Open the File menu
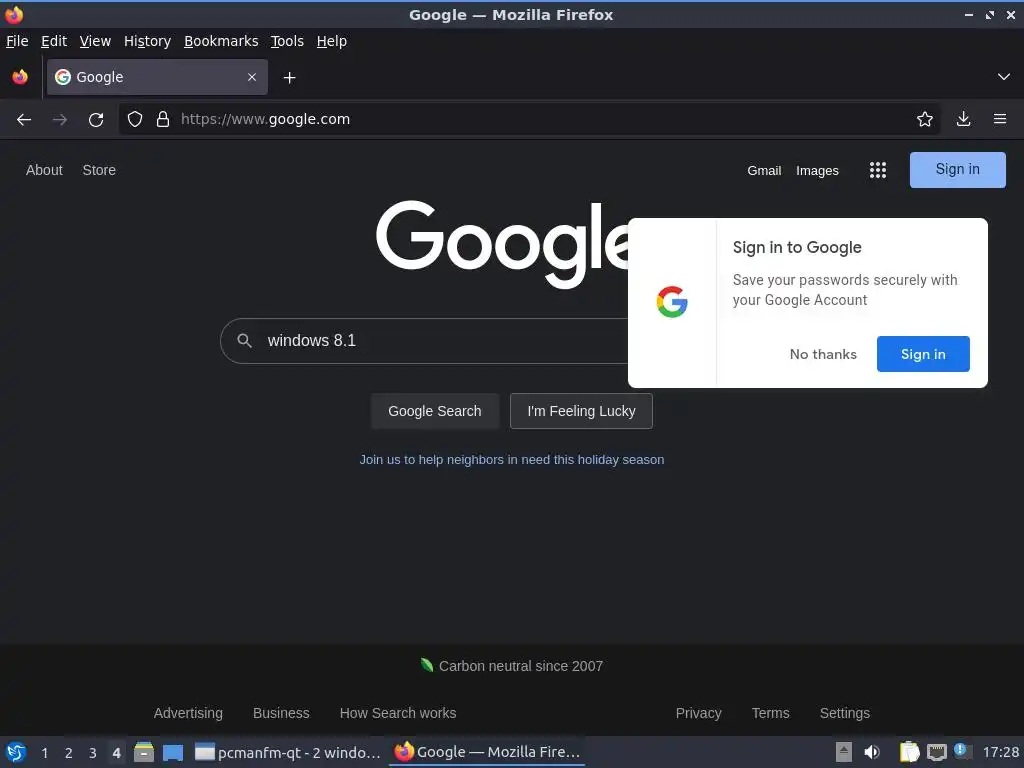Viewport: 1024px width, 768px height. 17,41
